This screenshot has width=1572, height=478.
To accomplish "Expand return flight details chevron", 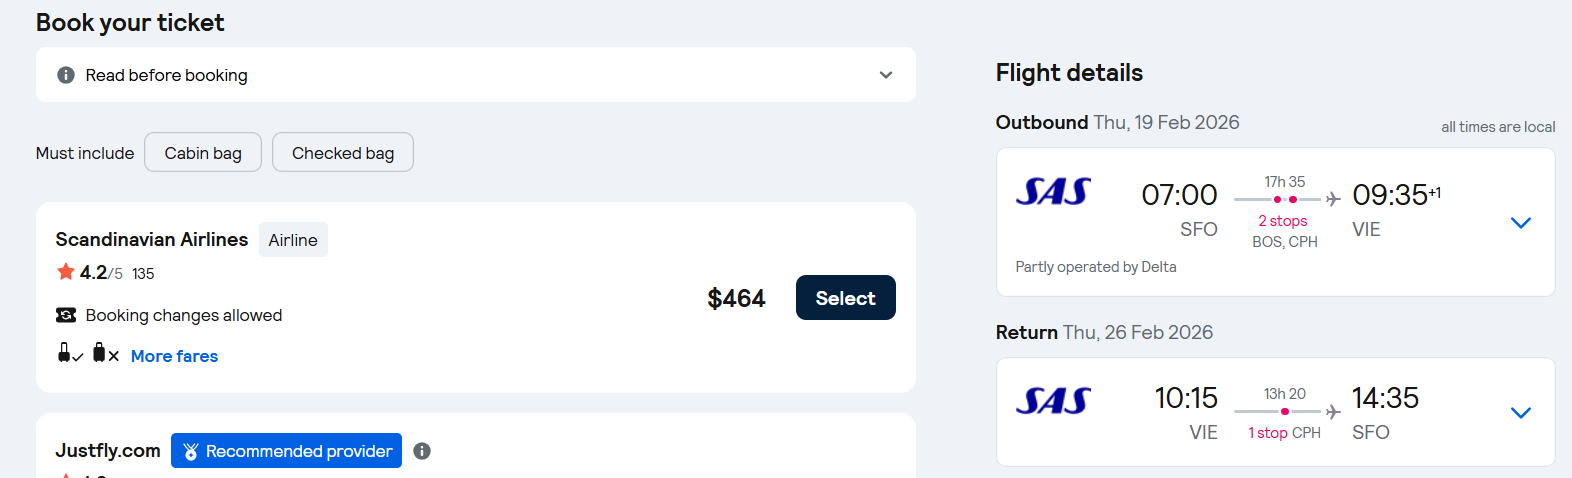I will point(1520,413).
